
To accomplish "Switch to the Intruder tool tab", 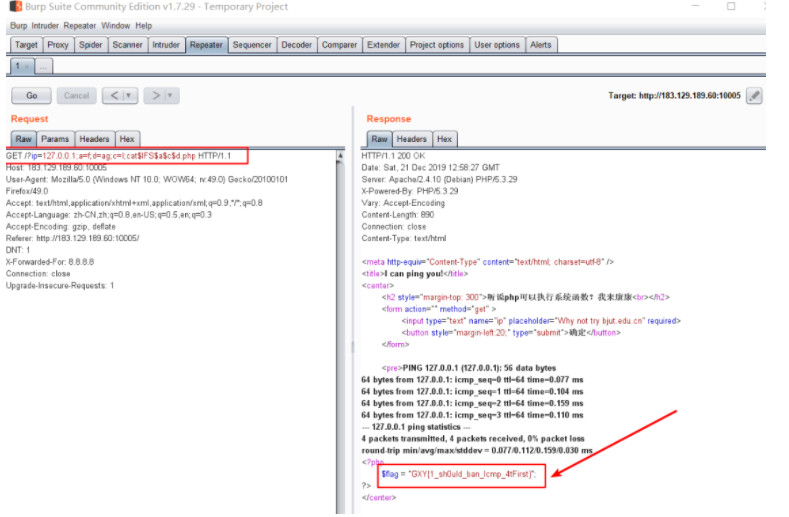I will [166, 45].
